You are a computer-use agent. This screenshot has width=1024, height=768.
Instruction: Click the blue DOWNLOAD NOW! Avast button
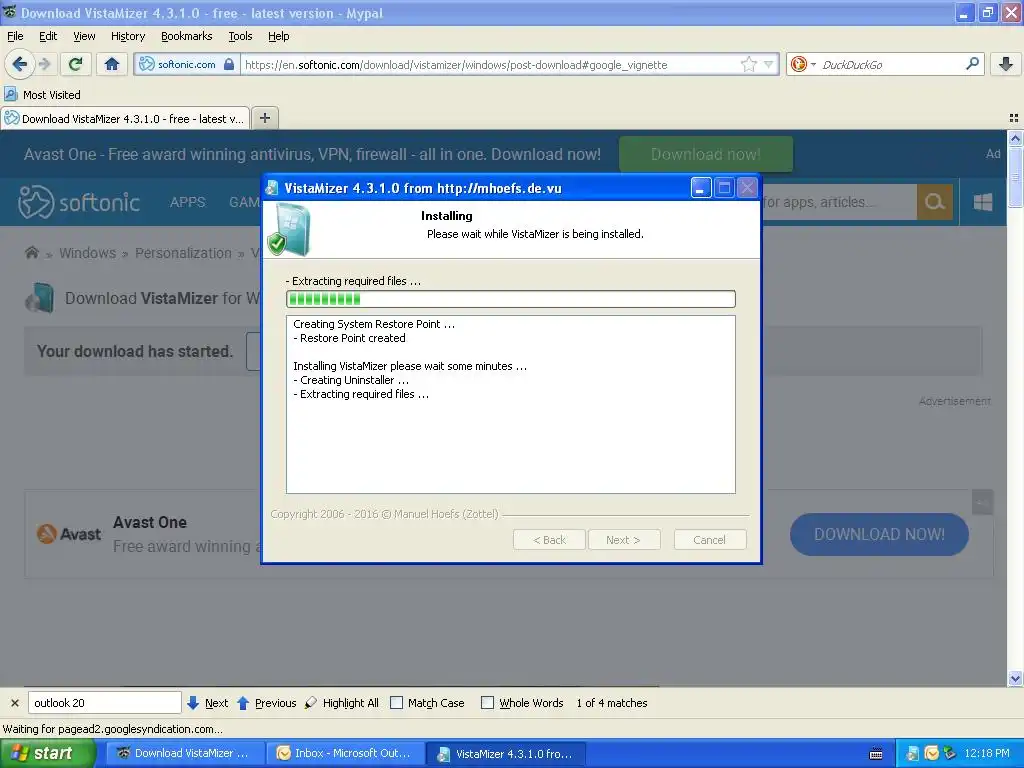(x=879, y=534)
